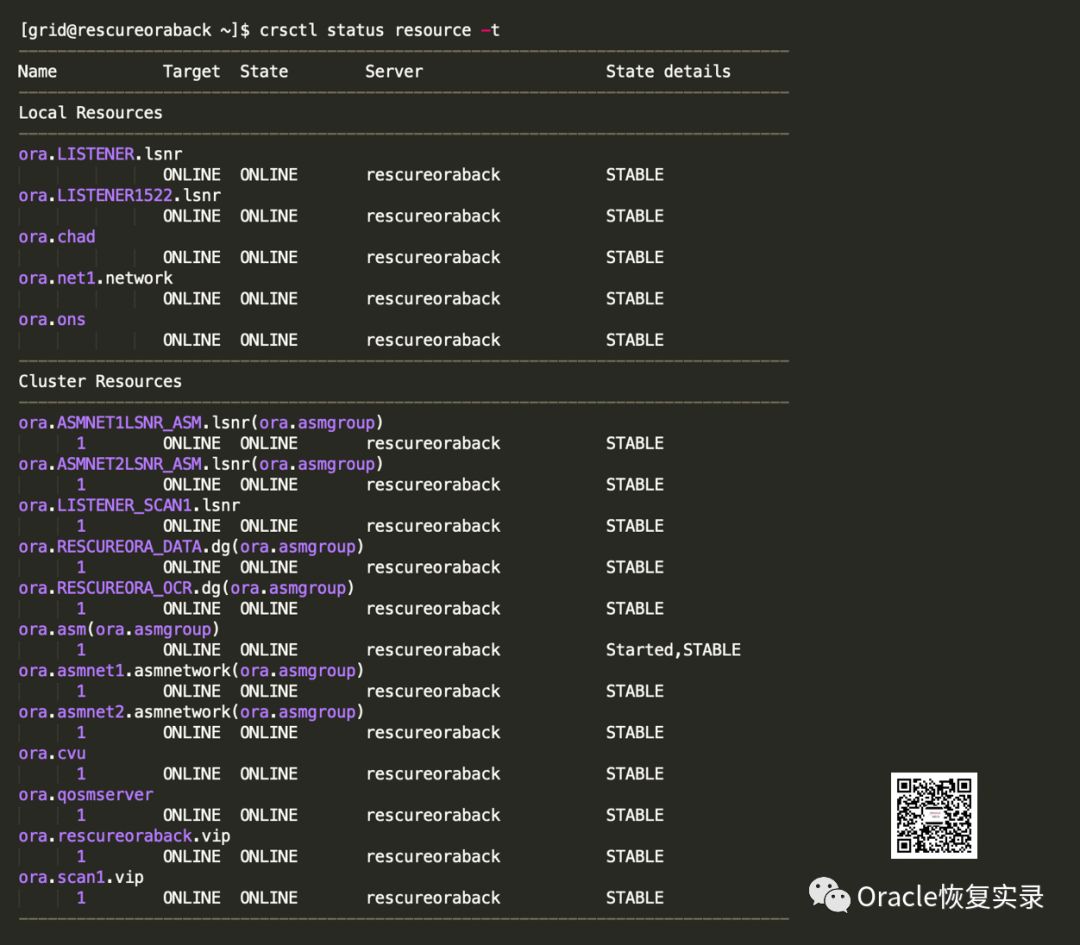1080x945 pixels.
Task: Select the ora.net1.network resource entry
Action: 95,278
